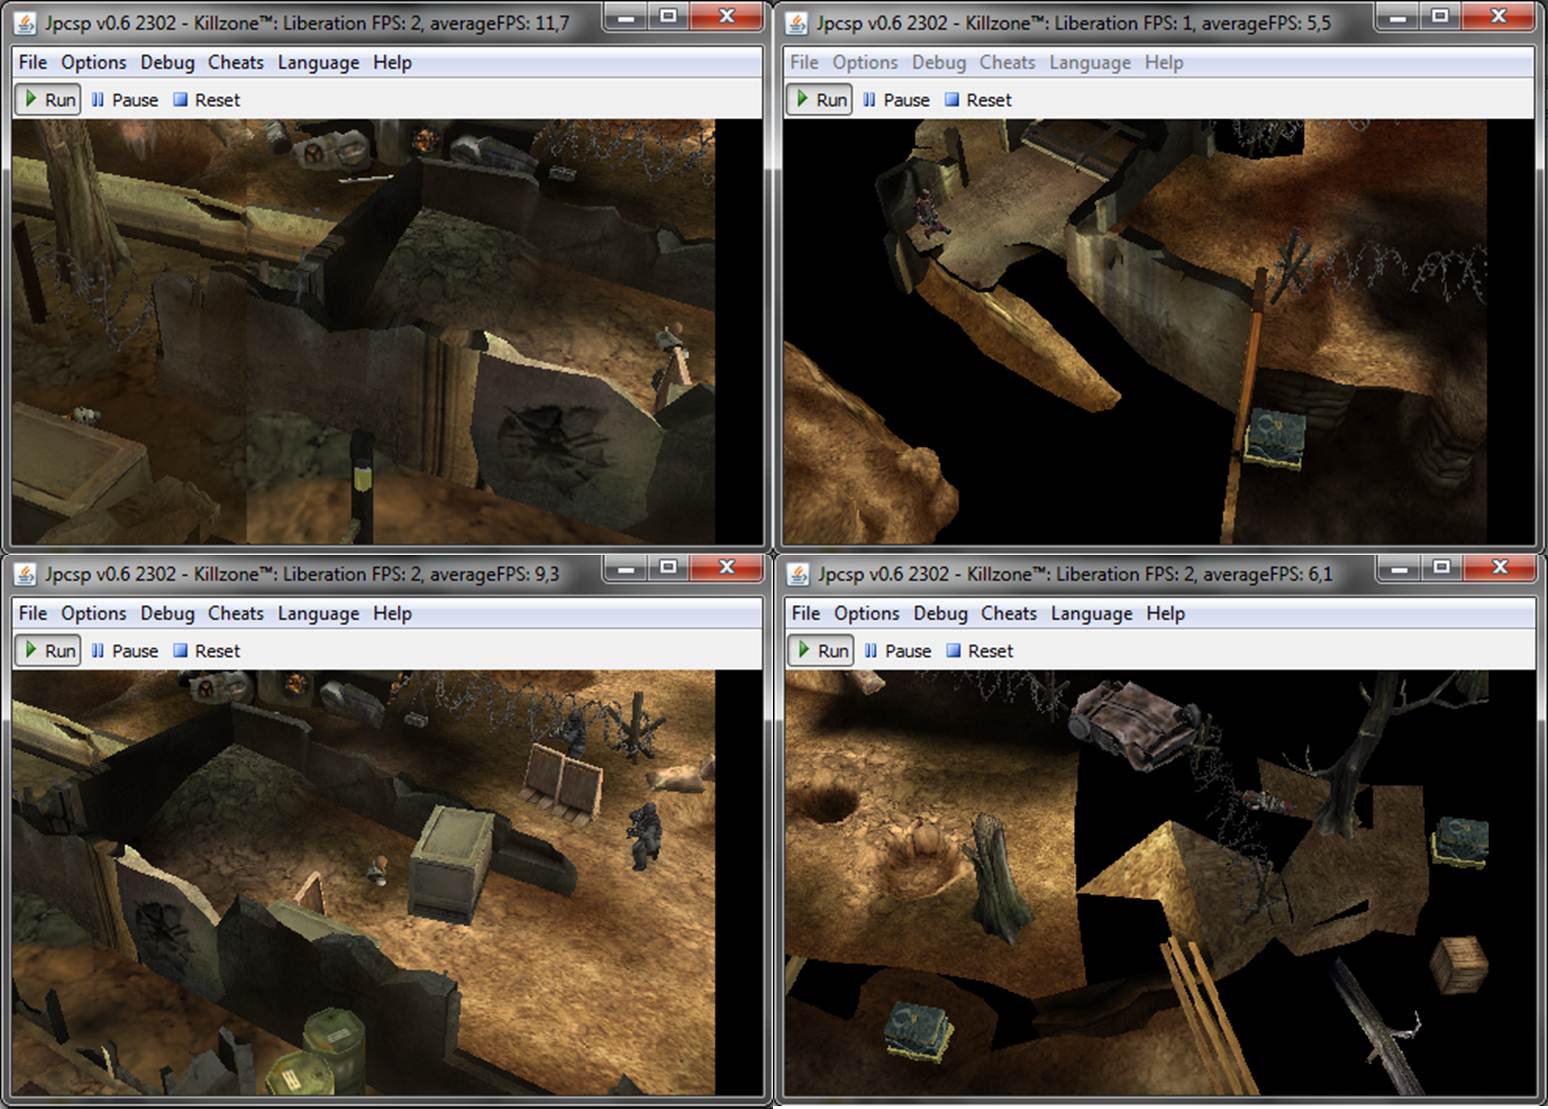
Task: Open File menu in averageFPS 9,3 window
Action: pyautogui.click(x=33, y=613)
